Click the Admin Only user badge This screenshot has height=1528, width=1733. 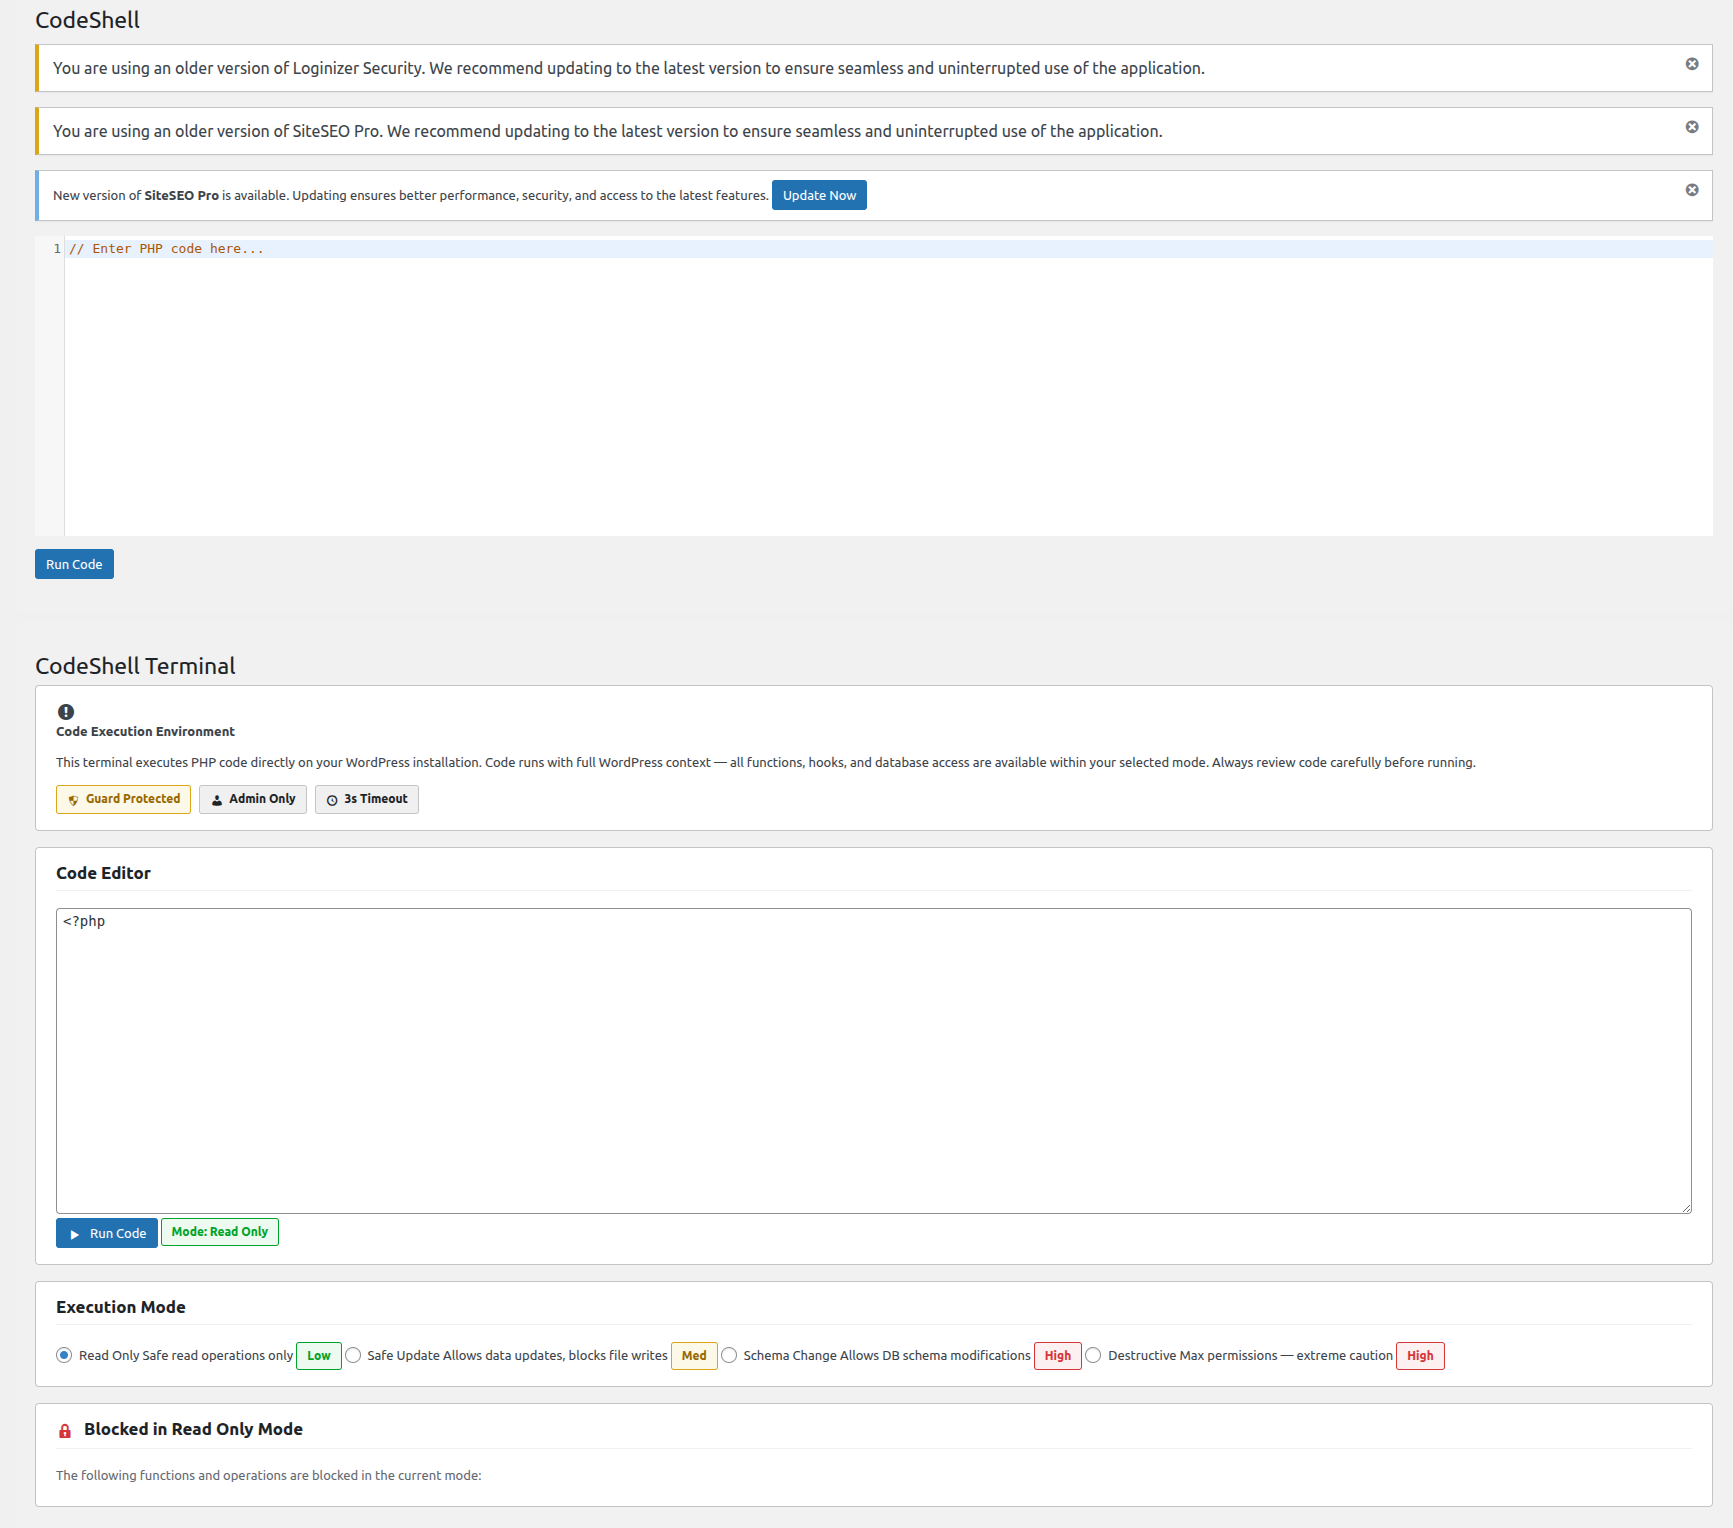point(252,799)
